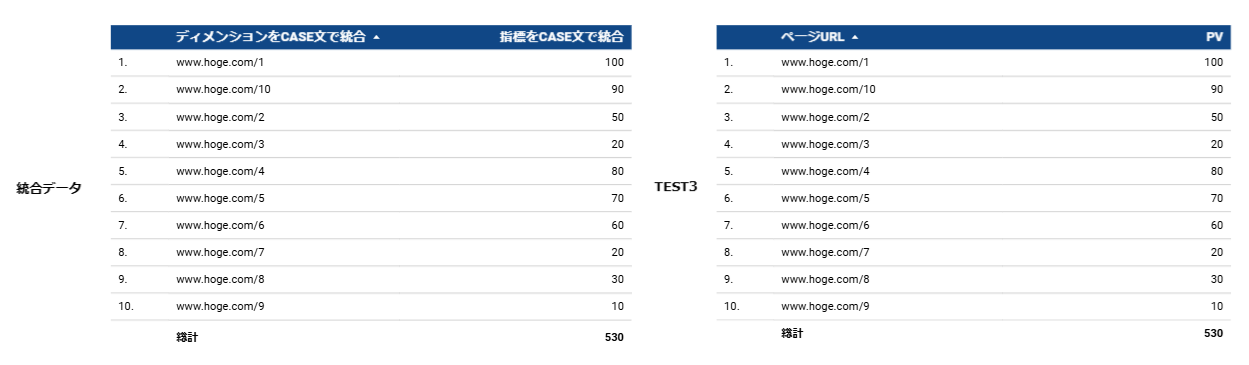Click www.hoge.com/4 row in left table
This screenshot has width=1249, height=365.
(x=371, y=171)
